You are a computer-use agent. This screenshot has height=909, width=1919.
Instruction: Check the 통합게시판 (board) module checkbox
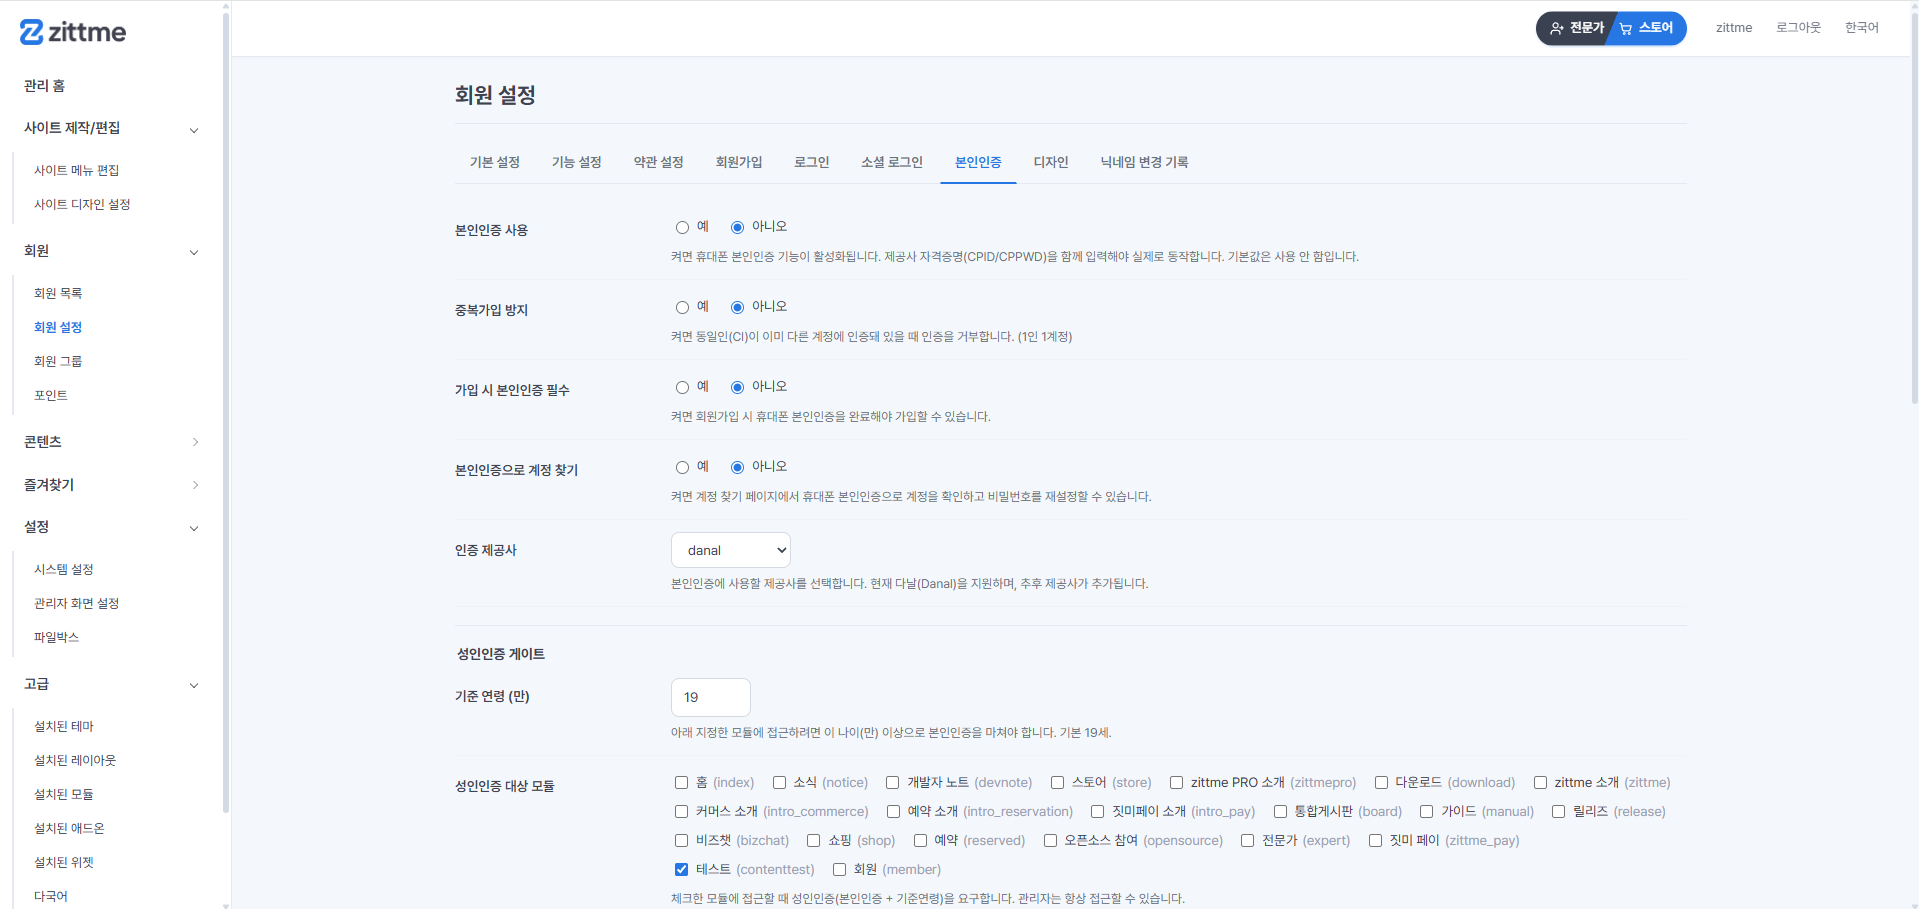click(1280, 812)
